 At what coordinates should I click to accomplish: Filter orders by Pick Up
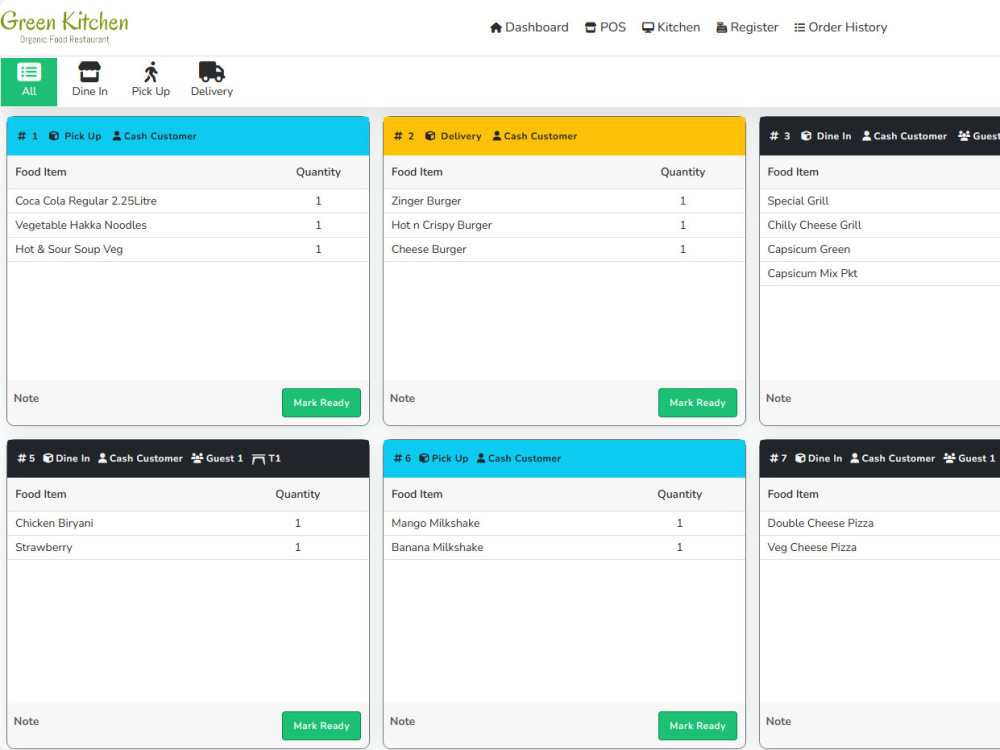151,82
